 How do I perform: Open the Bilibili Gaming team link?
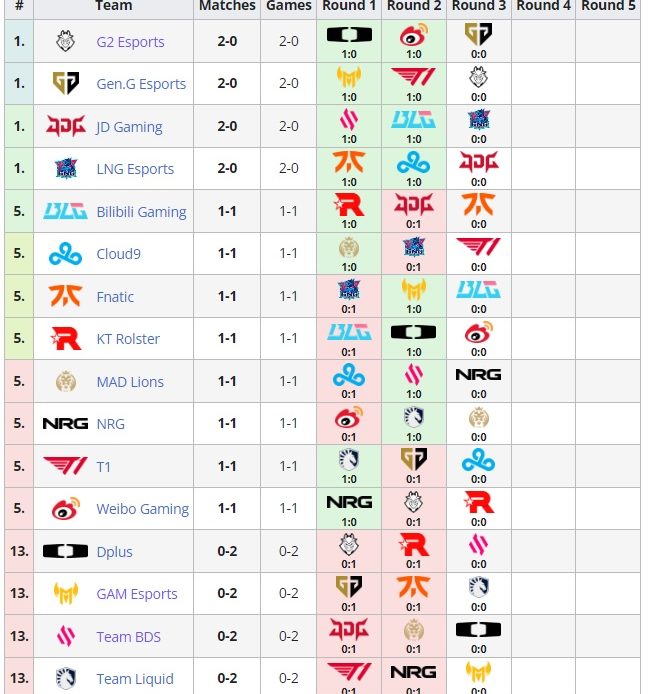pos(141,212)
